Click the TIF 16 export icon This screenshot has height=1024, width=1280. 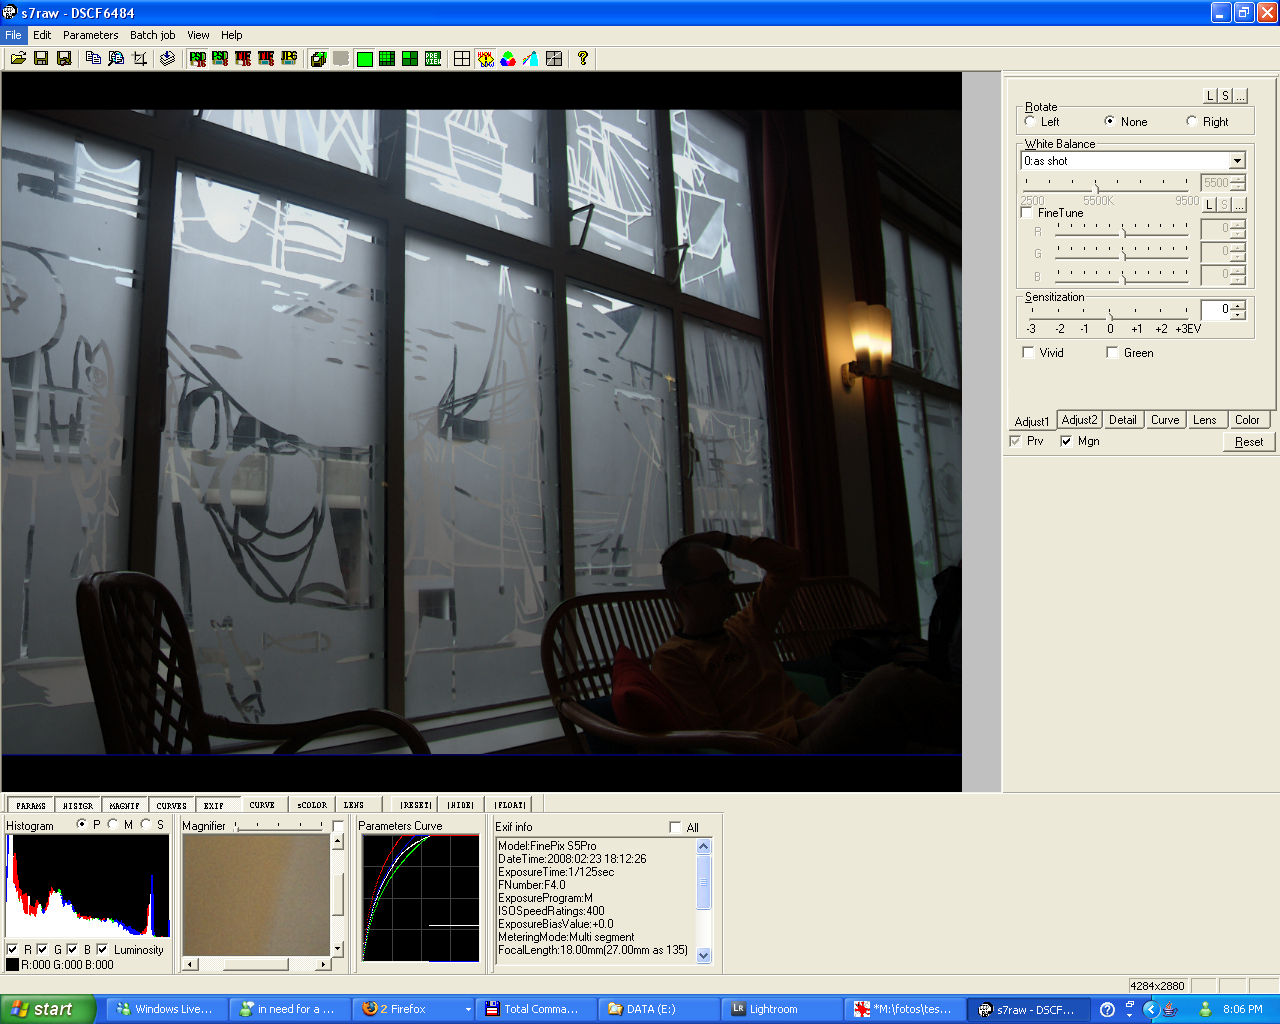pyautogui.click(x=243, y=59)
